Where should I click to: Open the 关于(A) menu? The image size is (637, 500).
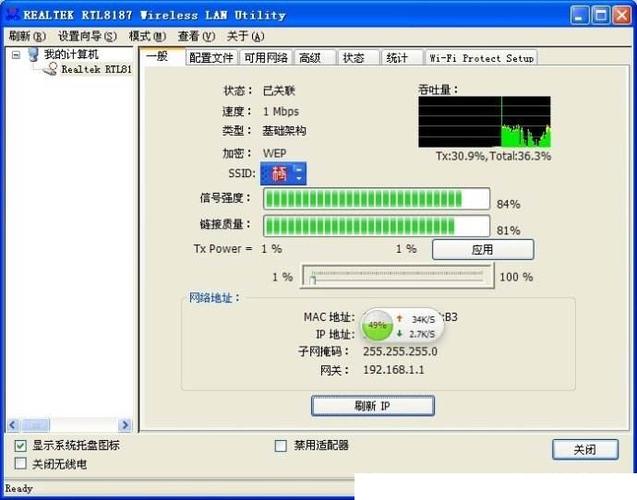pyautogui.click(x=245, y=37)
